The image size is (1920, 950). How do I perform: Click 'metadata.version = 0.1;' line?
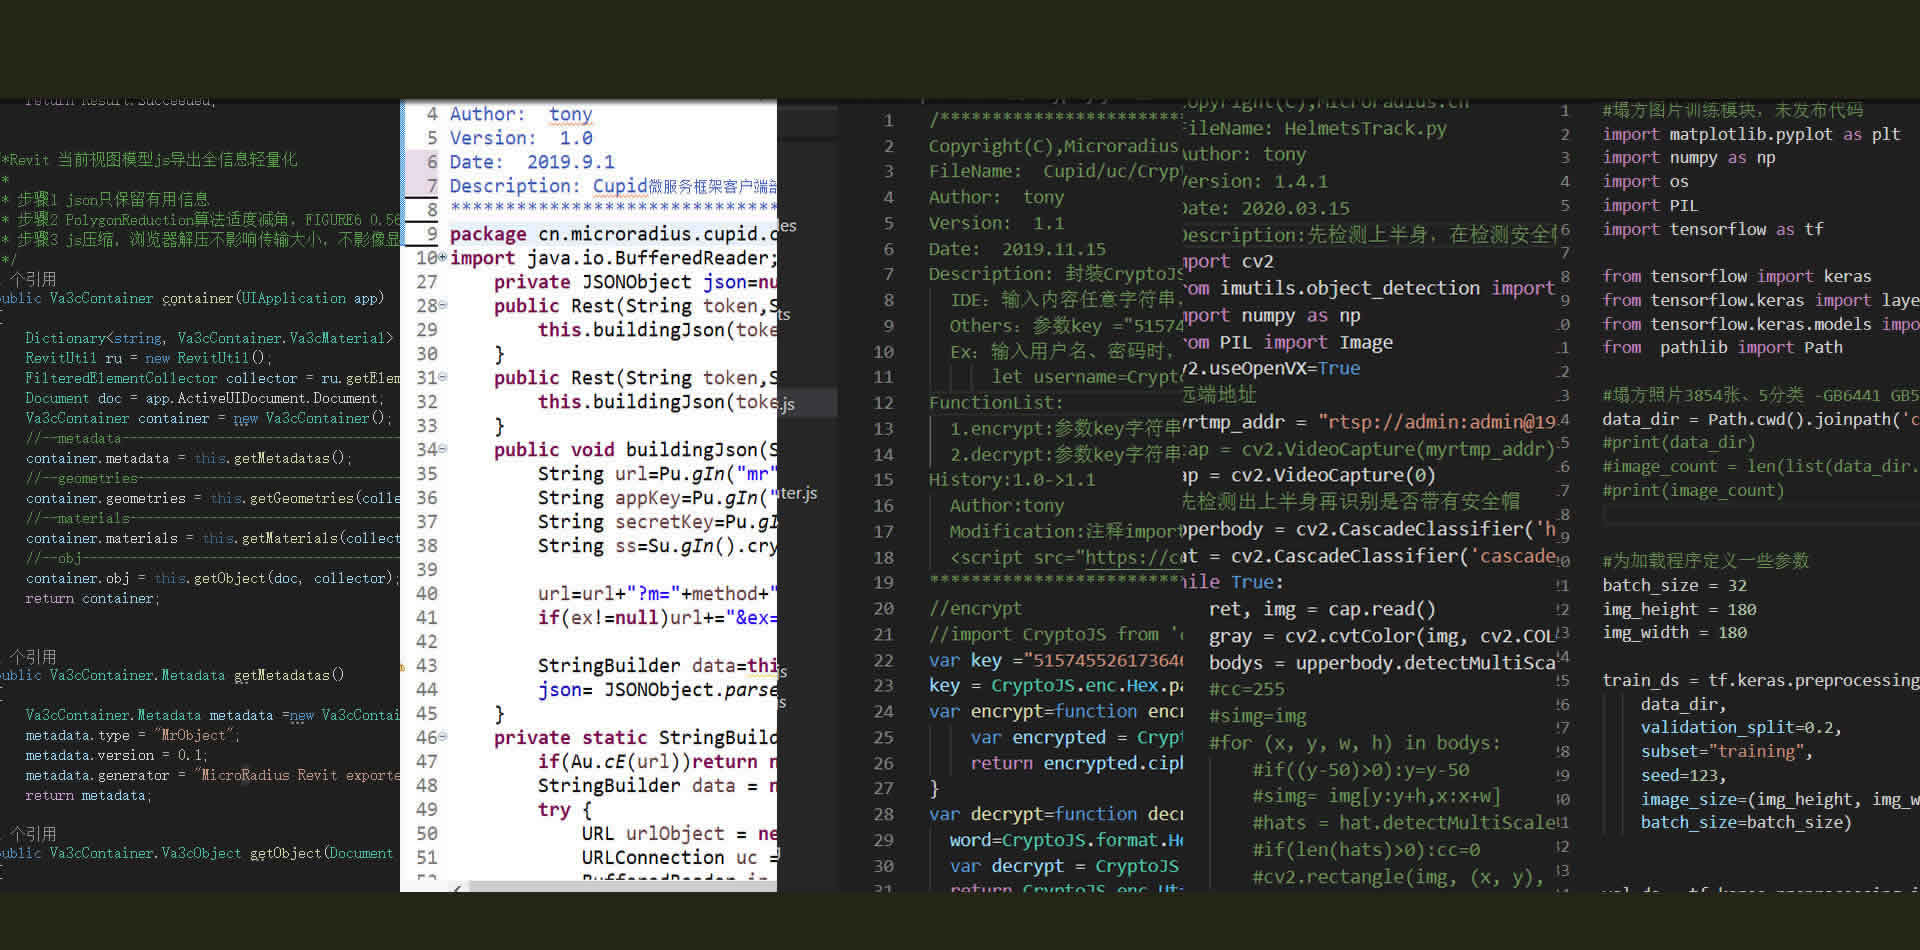click(116, 755)
